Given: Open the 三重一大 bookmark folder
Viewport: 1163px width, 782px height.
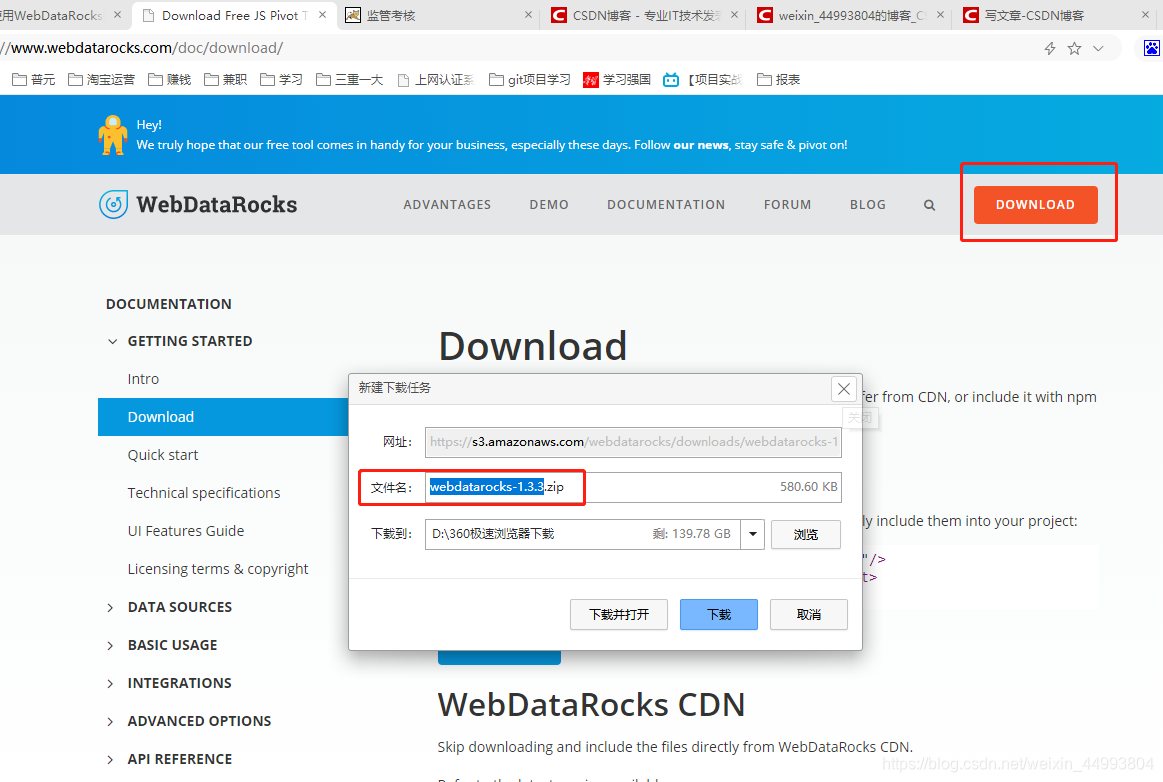Looking at the screenshot, I should pyautogui.click(x=349, y=79).
